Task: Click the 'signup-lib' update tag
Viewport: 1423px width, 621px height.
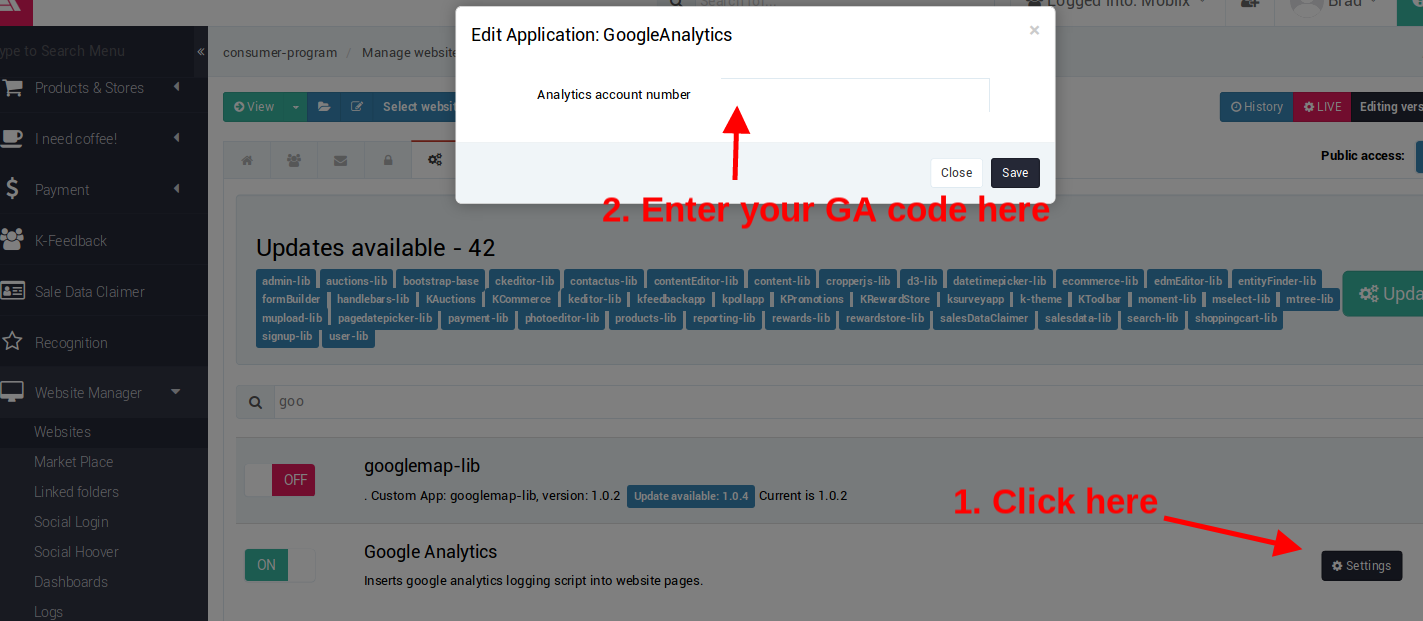Action: click(288, 336)
